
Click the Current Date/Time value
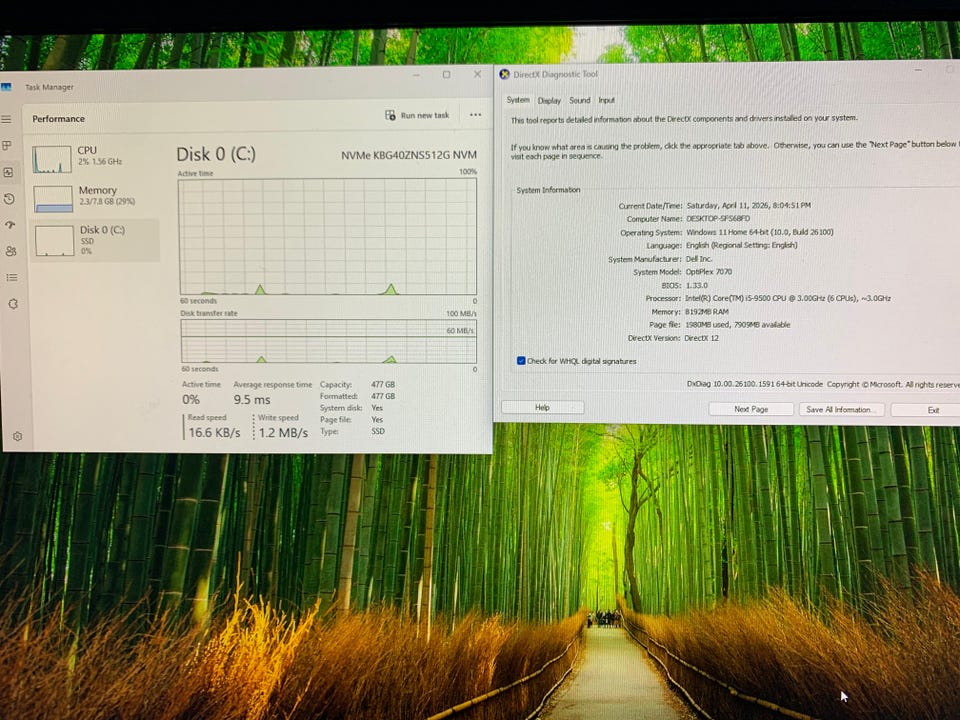749,206
